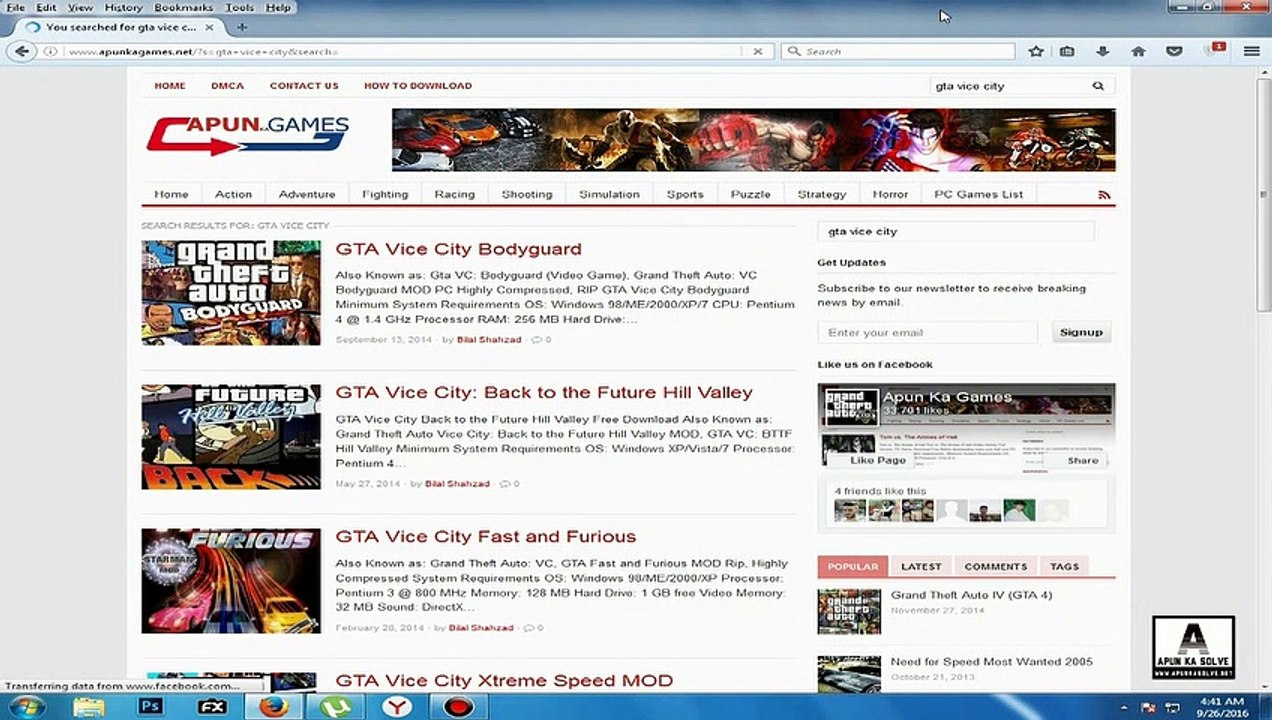Open GTA Vice City Xtreme Speed MOD title
1272x720 pixels.
click(504, 681)
